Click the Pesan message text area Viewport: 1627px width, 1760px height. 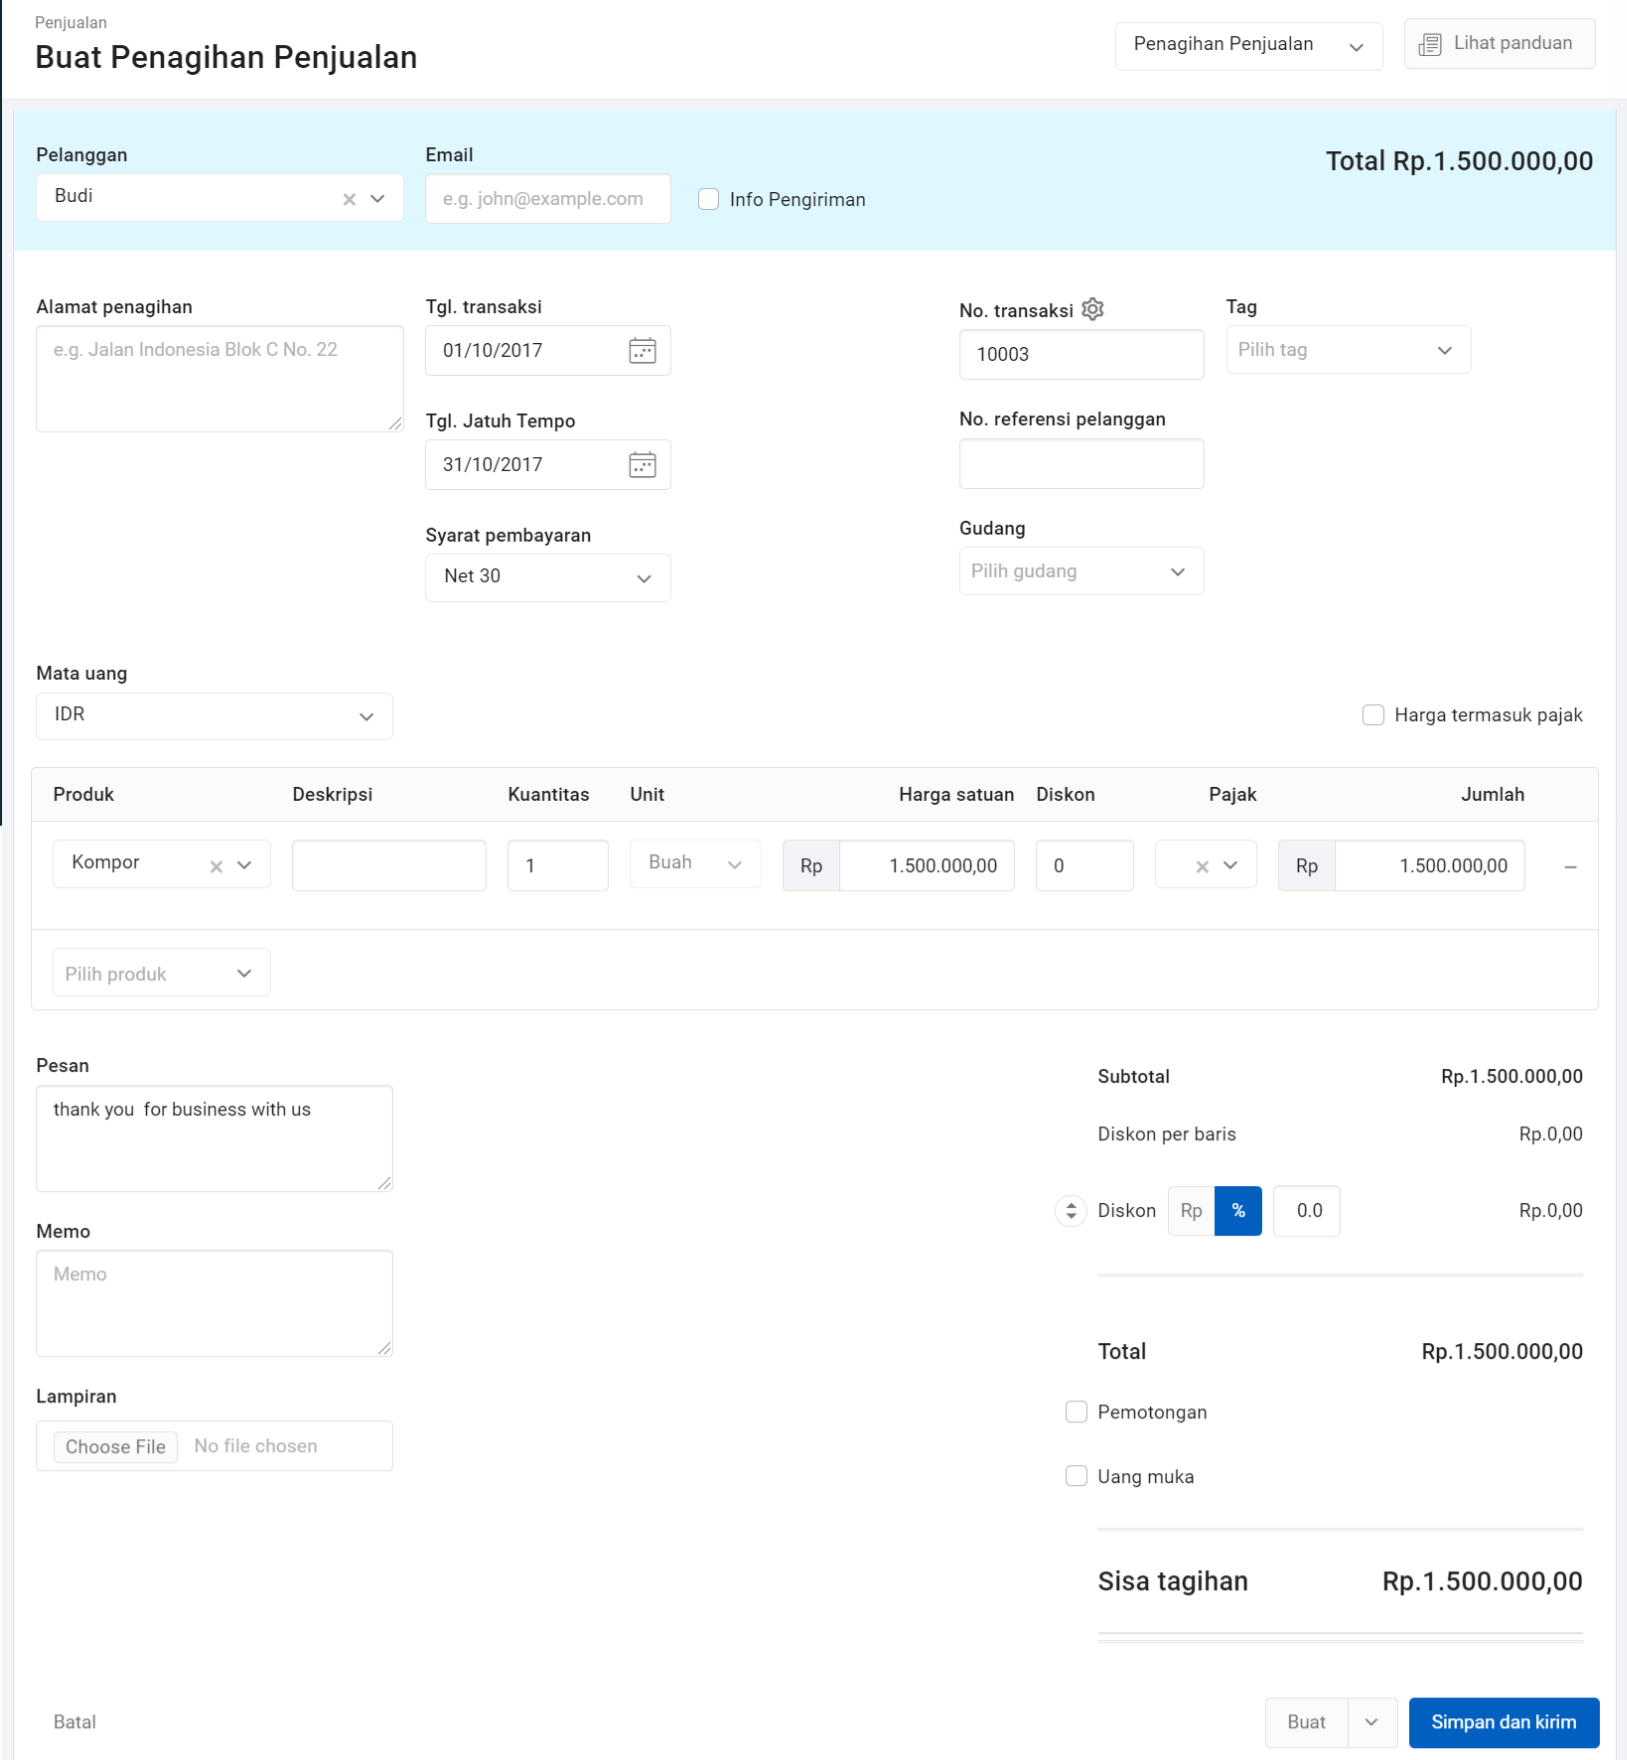tap(214, 1138)
